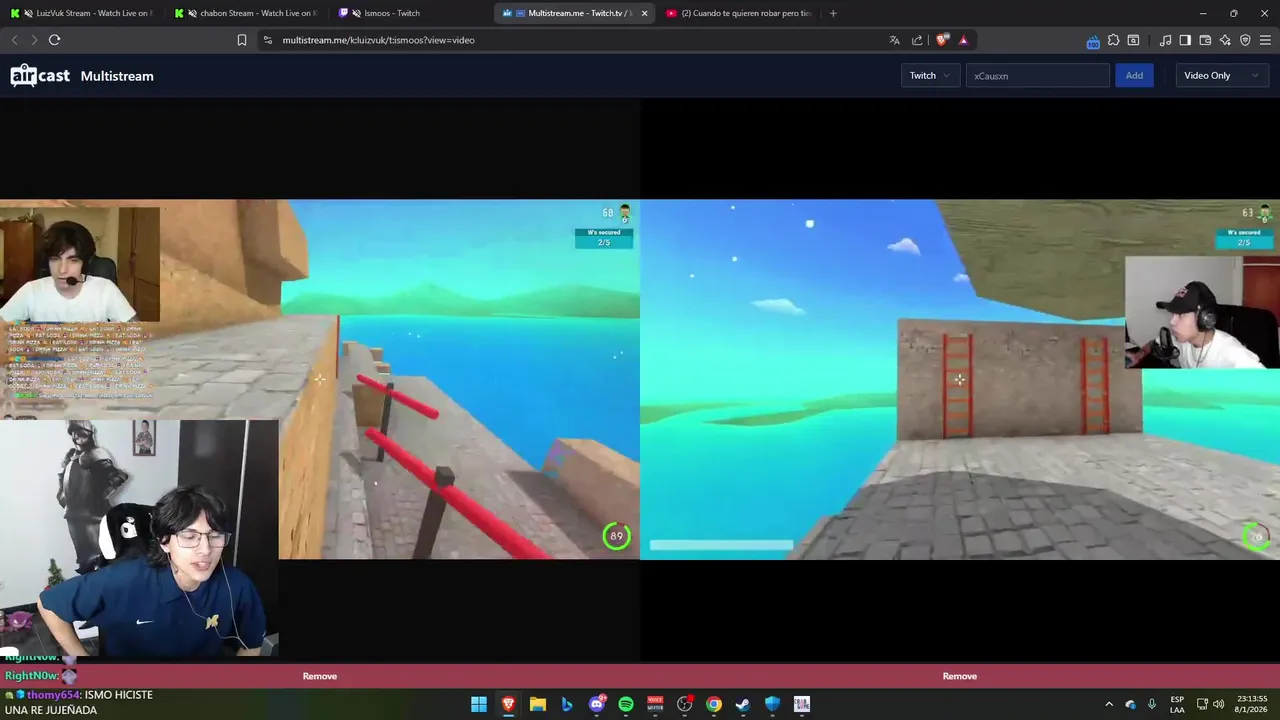The image size is (1280, 720).
Task: Translate this page
Action: point(894,40)
